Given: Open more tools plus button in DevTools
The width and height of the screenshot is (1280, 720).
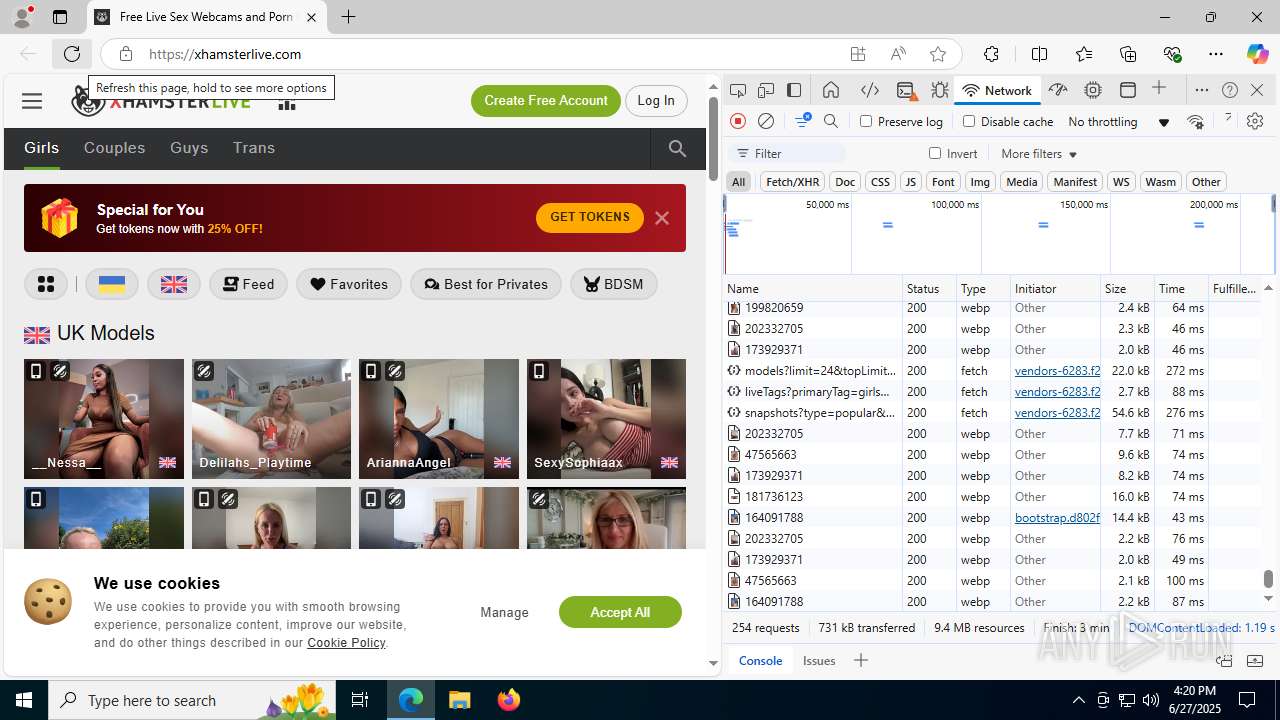Looking at the screenshot, I should click(x=1159, y=89).
